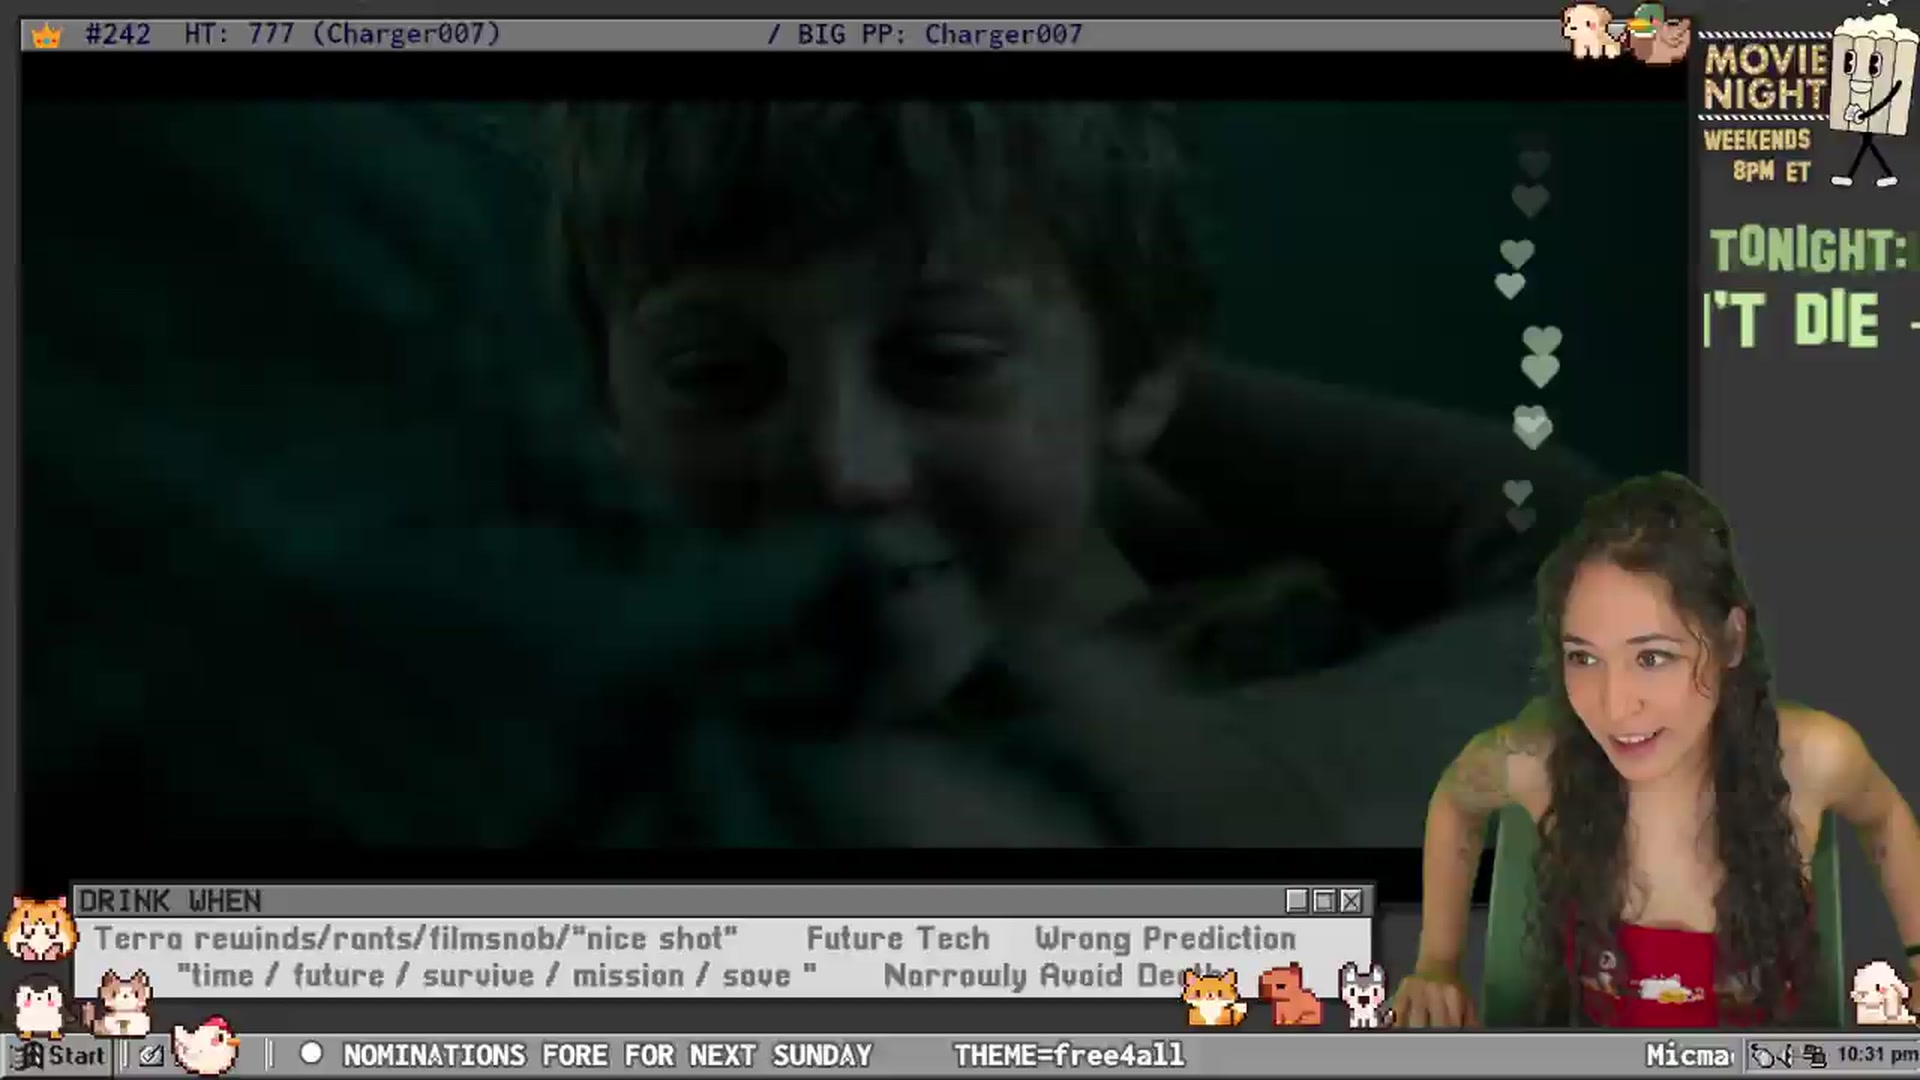Close the DRINK WHEN window
Viewport: 1920px width, 1080px height.
tap(1351, 901)
